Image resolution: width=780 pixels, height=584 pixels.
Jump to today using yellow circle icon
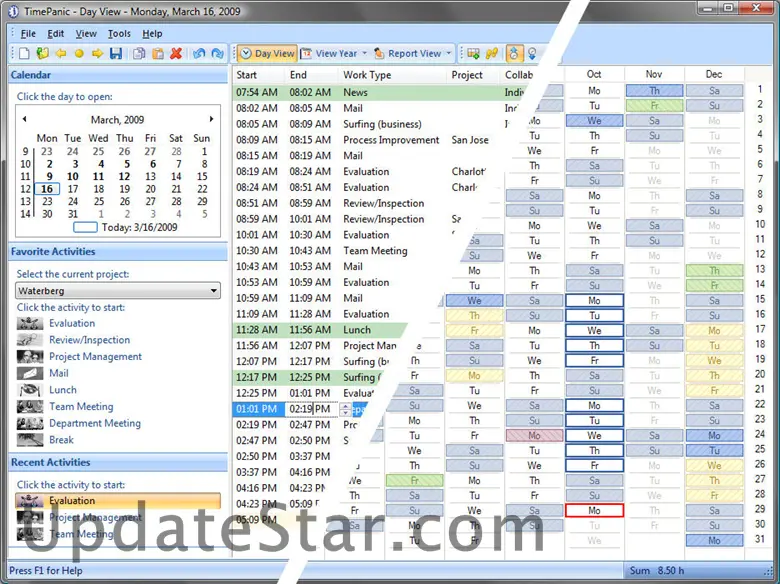[x=79, y=53]
